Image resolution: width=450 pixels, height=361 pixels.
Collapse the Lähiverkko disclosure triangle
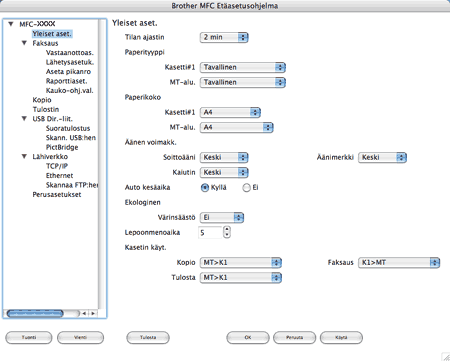pos(24,156)
